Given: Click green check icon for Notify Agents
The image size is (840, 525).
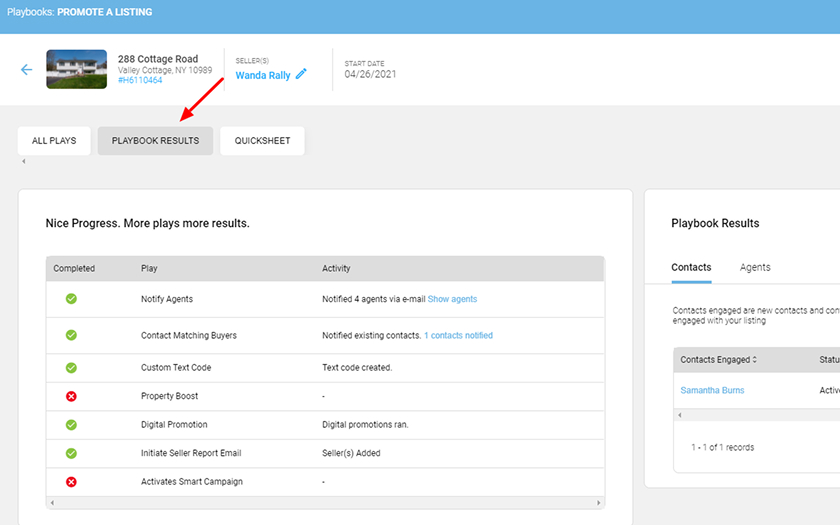Looking at the screenshot, I should pos(71,299).
